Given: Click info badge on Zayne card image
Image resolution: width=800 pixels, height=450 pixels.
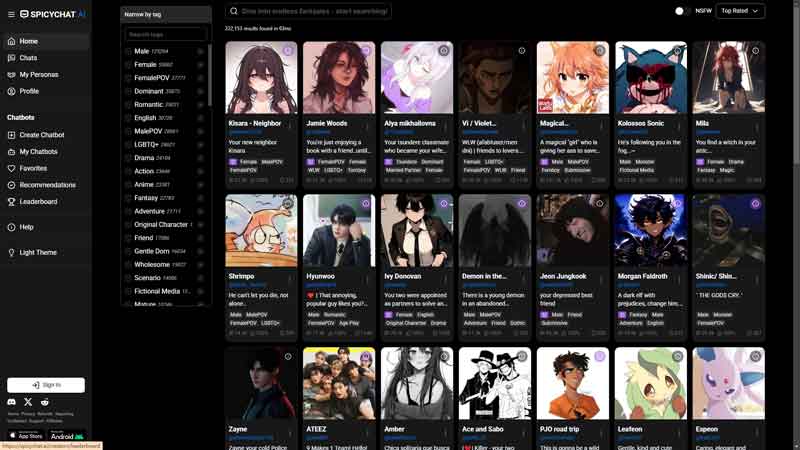Looking at the screenshot, I should point(288,357).
